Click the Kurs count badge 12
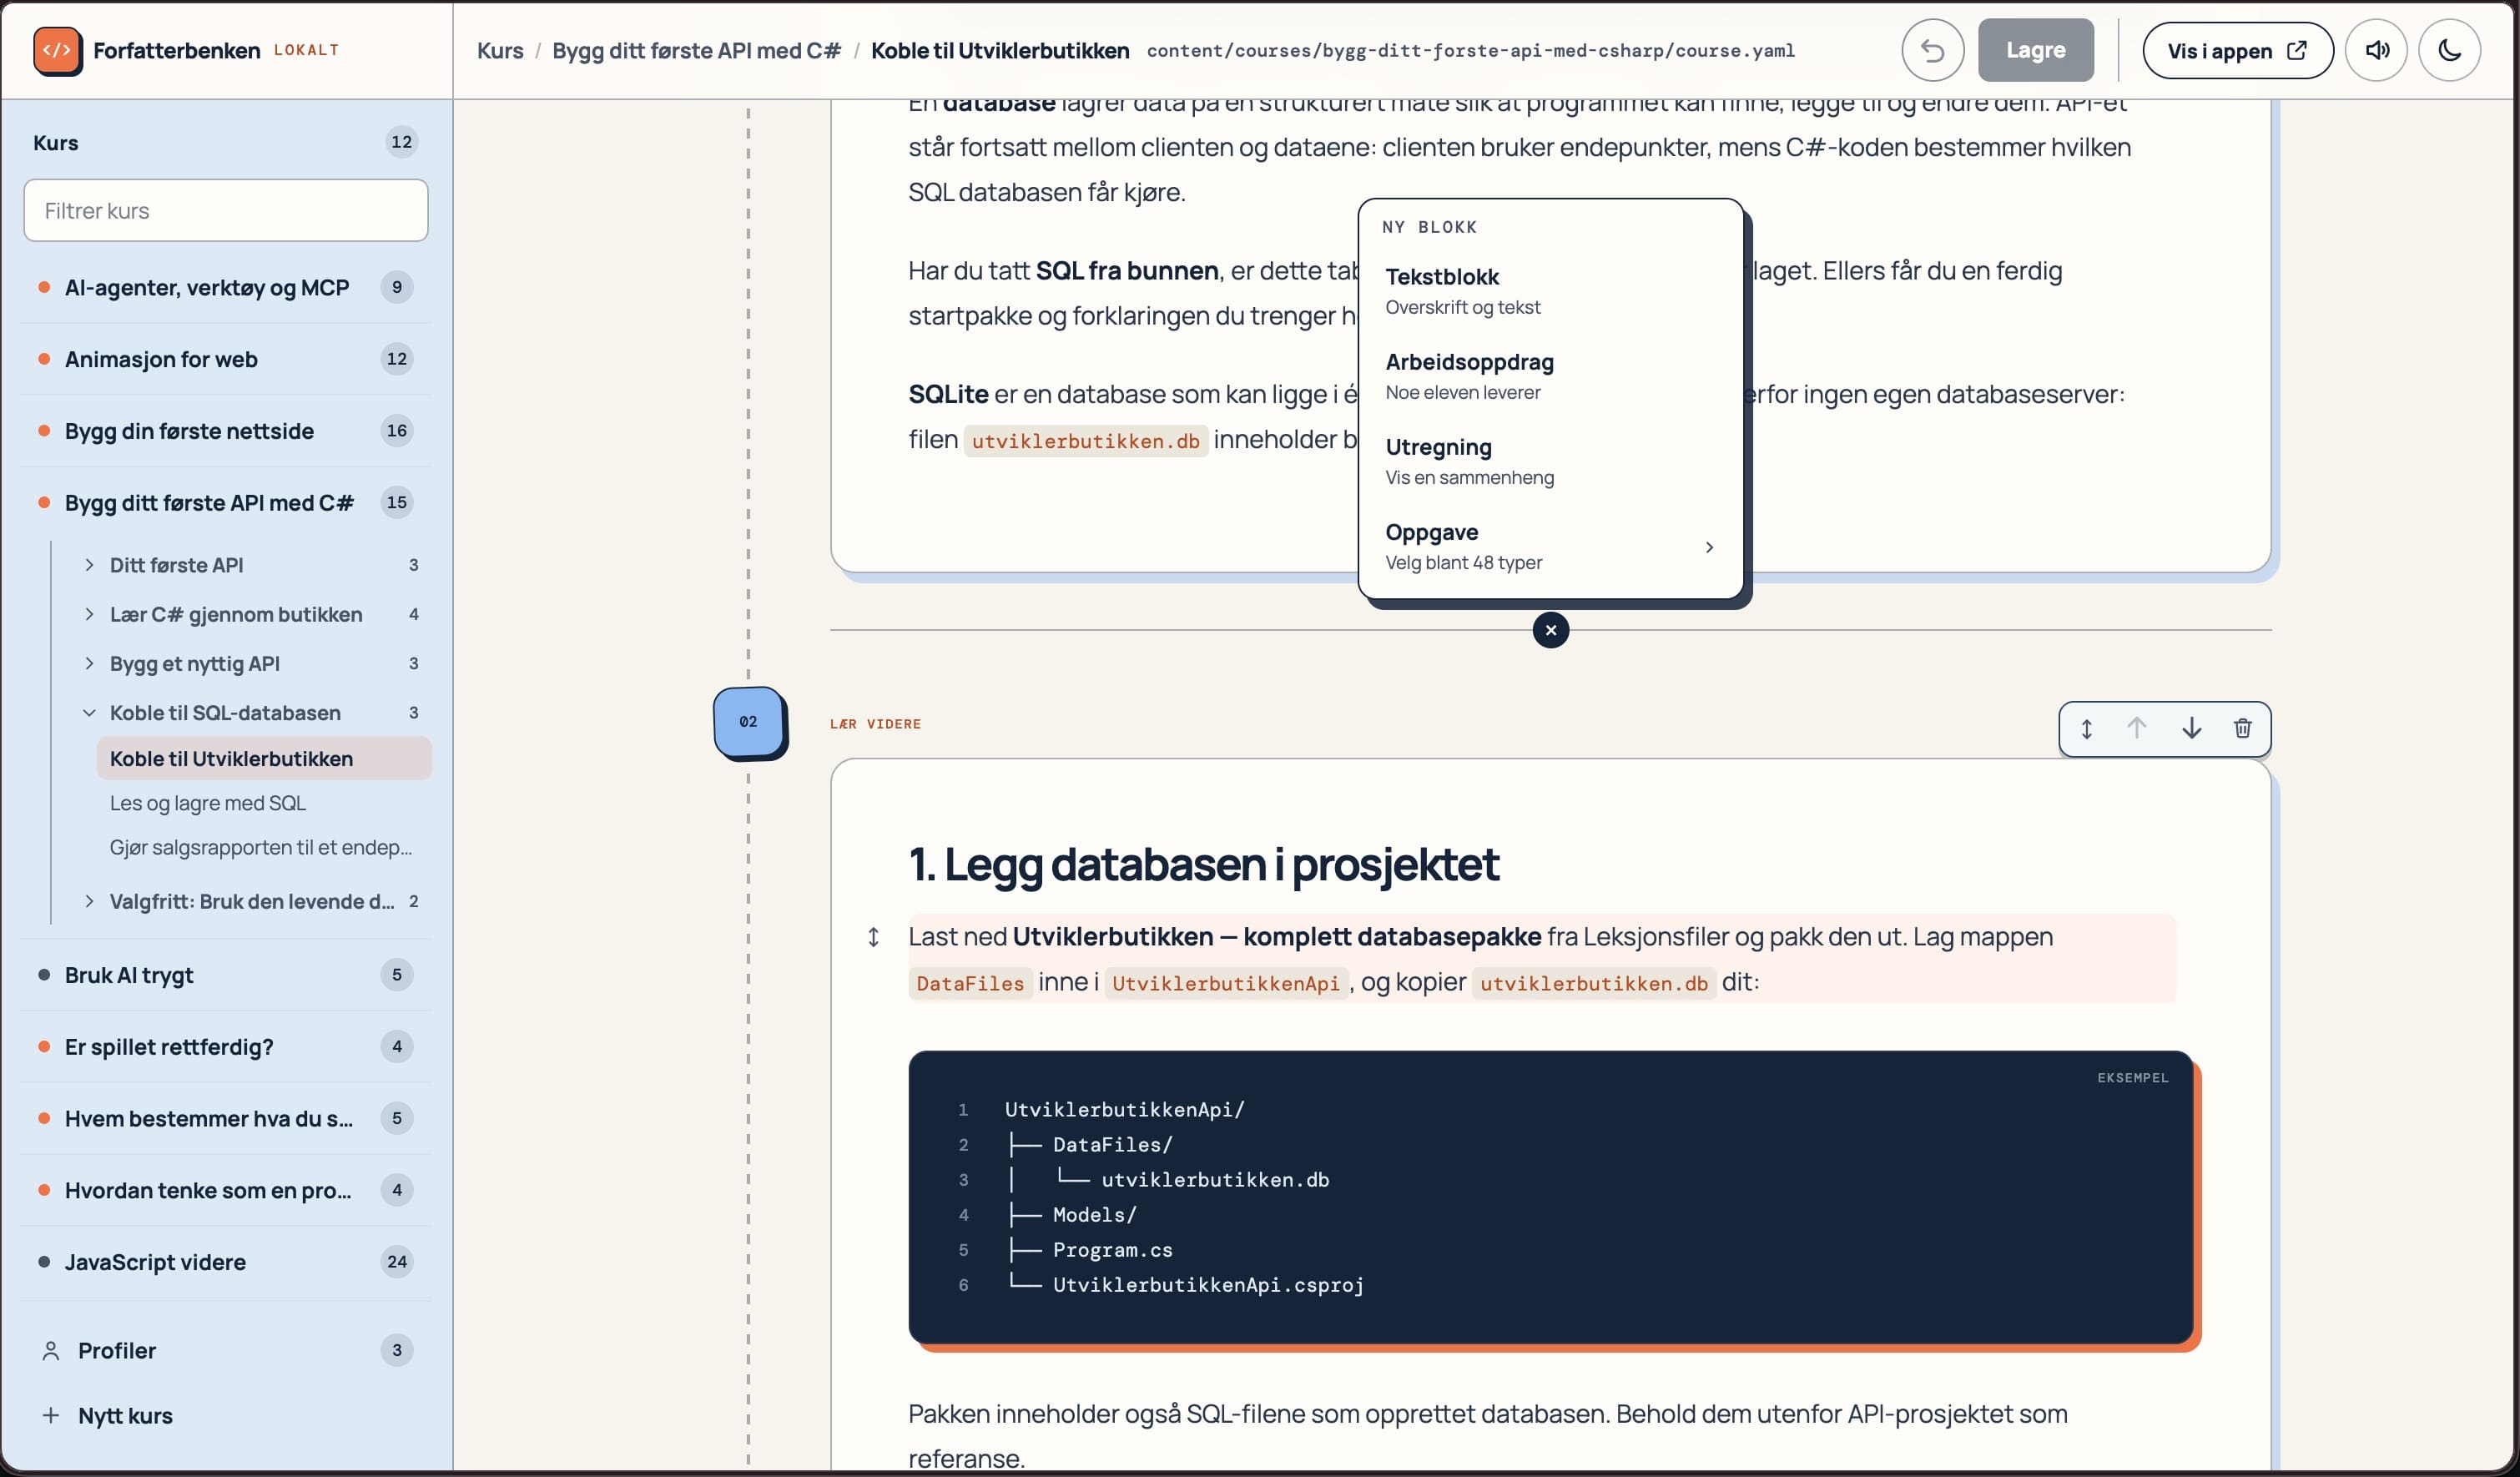The image size is (2520, 1477). pos(402,142)
